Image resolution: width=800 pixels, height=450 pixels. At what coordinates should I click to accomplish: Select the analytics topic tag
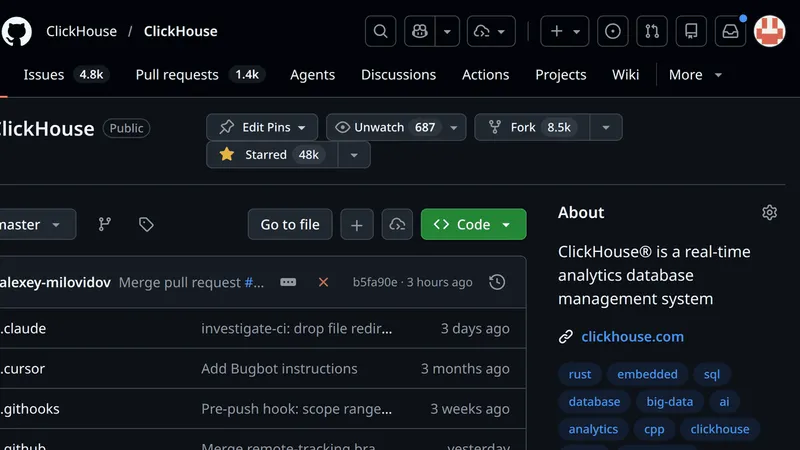pos(593,429)
